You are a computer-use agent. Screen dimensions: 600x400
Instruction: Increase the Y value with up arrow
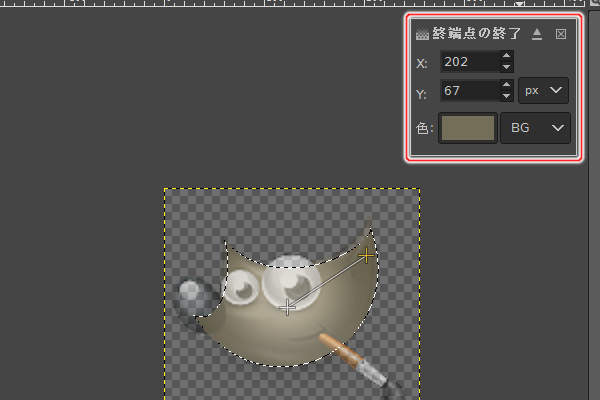[506, 85]
